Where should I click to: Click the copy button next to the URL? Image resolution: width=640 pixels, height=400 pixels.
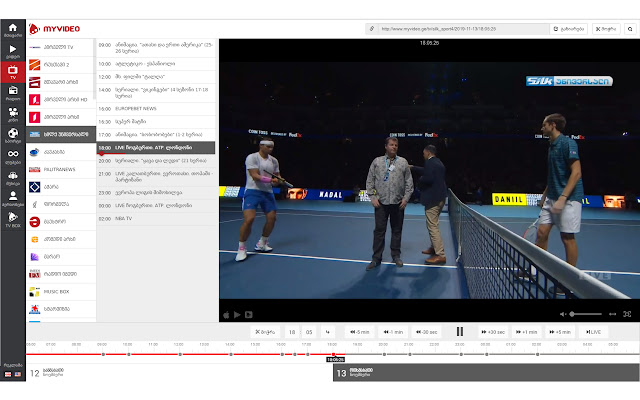tap(569, 29)
